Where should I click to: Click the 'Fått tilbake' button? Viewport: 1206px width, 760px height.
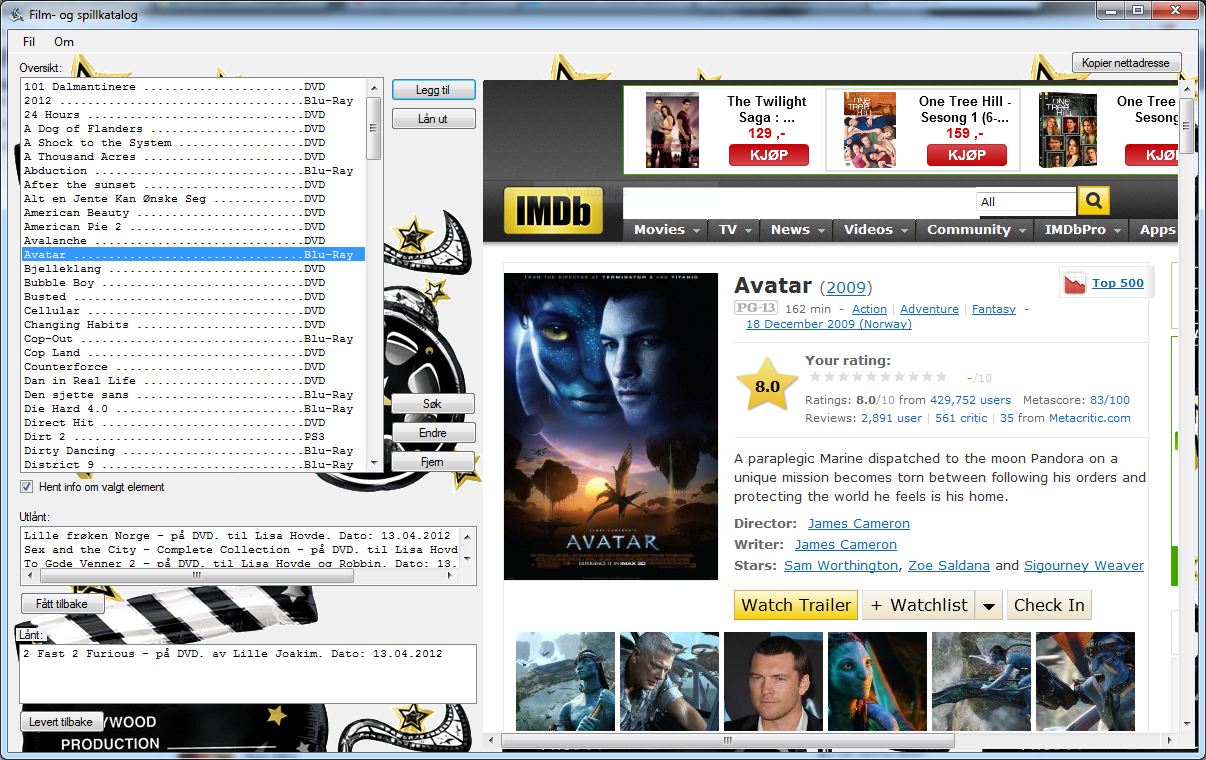pos(62,604)
